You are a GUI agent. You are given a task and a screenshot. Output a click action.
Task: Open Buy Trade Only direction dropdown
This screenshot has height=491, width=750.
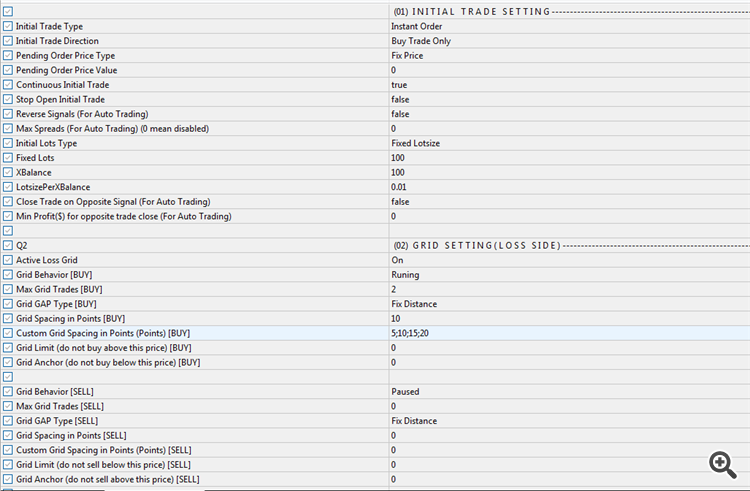pos(421,41)
